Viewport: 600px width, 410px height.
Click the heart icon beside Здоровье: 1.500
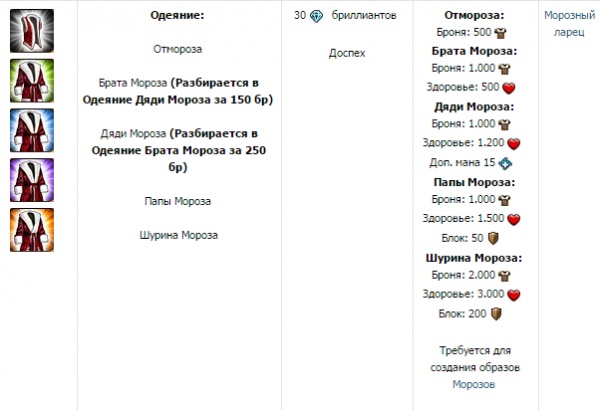coord(514,220)
